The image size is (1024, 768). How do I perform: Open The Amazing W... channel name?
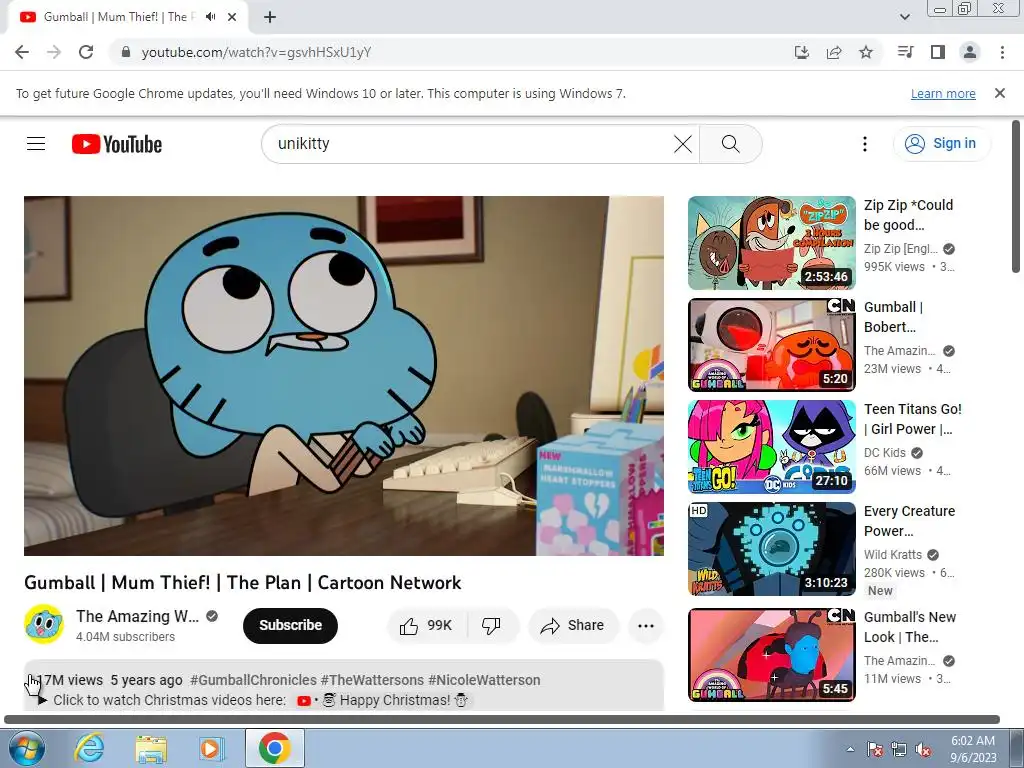[137, 616]
